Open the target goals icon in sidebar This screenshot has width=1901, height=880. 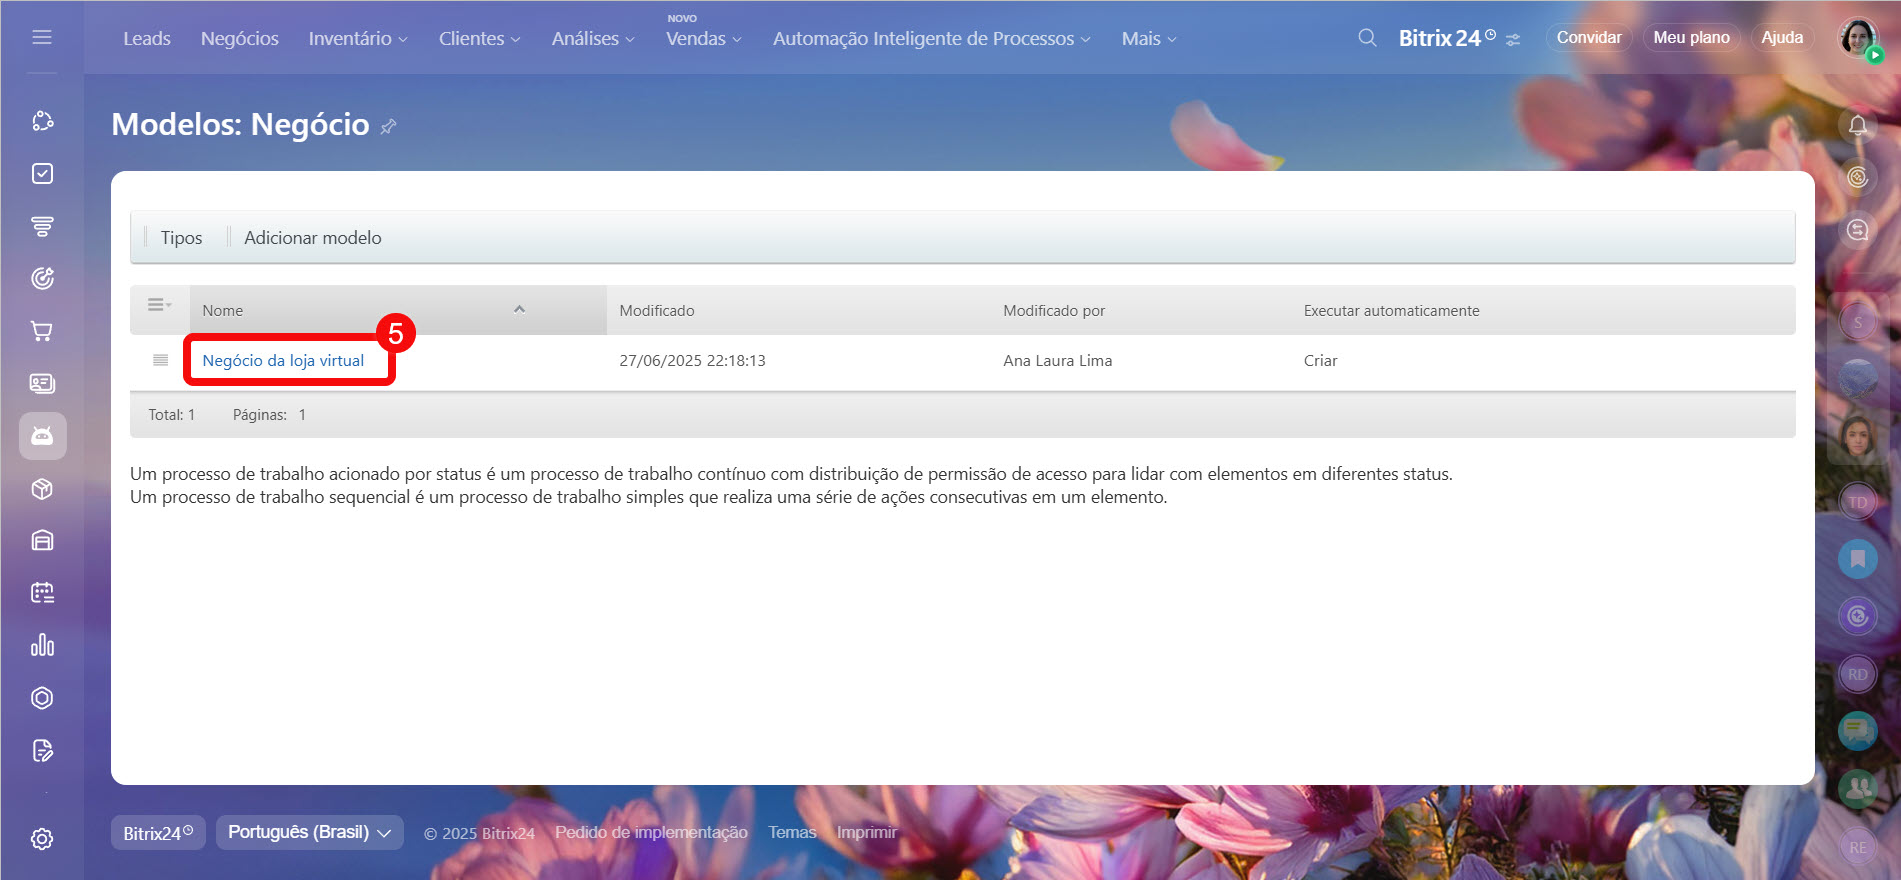[42, 279]
